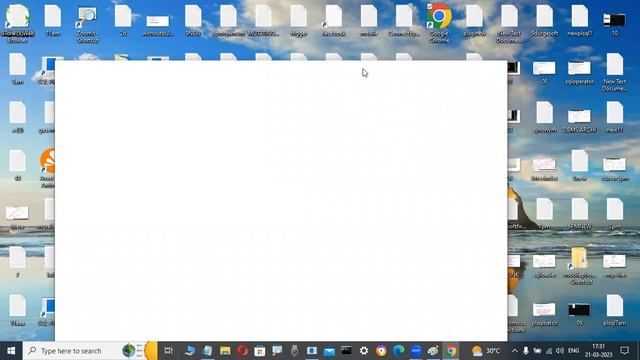Select the mobile phone shortcut folder icon
This screenshot has width=640, height=360.
click(x=579, y=265)
